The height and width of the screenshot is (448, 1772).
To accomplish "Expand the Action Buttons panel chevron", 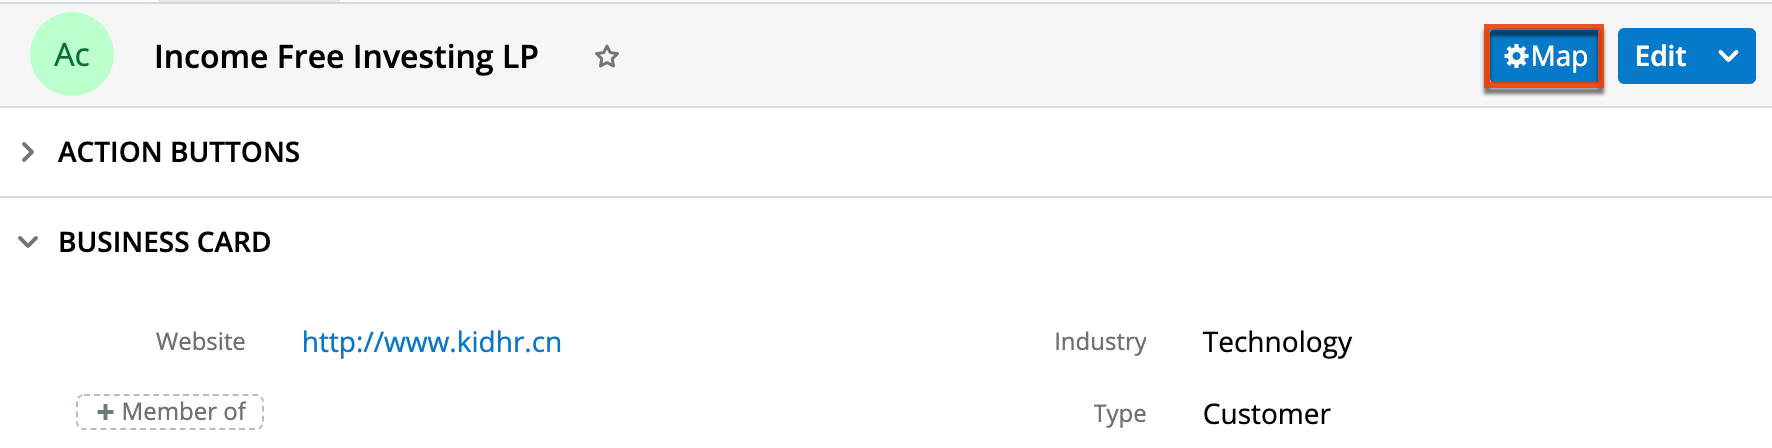I will pyautogui.click(x=28, y=152).
